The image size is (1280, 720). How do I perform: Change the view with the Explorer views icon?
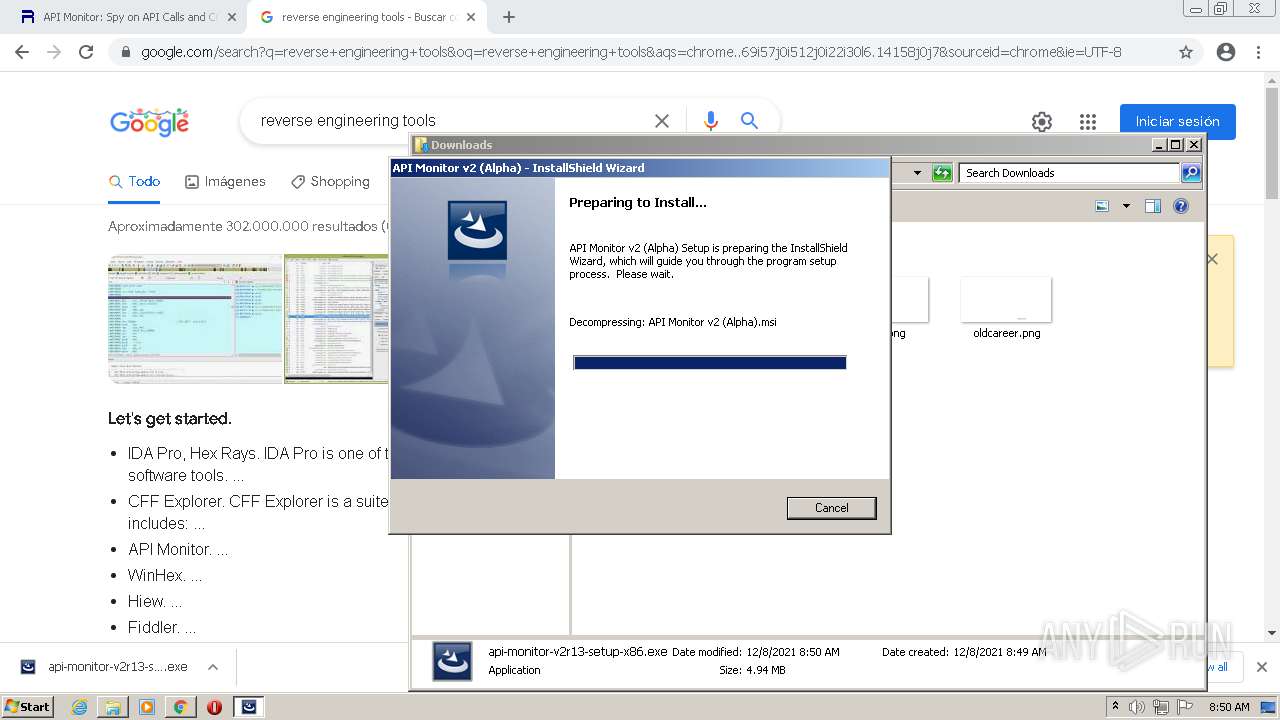pyautogui.click(x=1102, y=206)
